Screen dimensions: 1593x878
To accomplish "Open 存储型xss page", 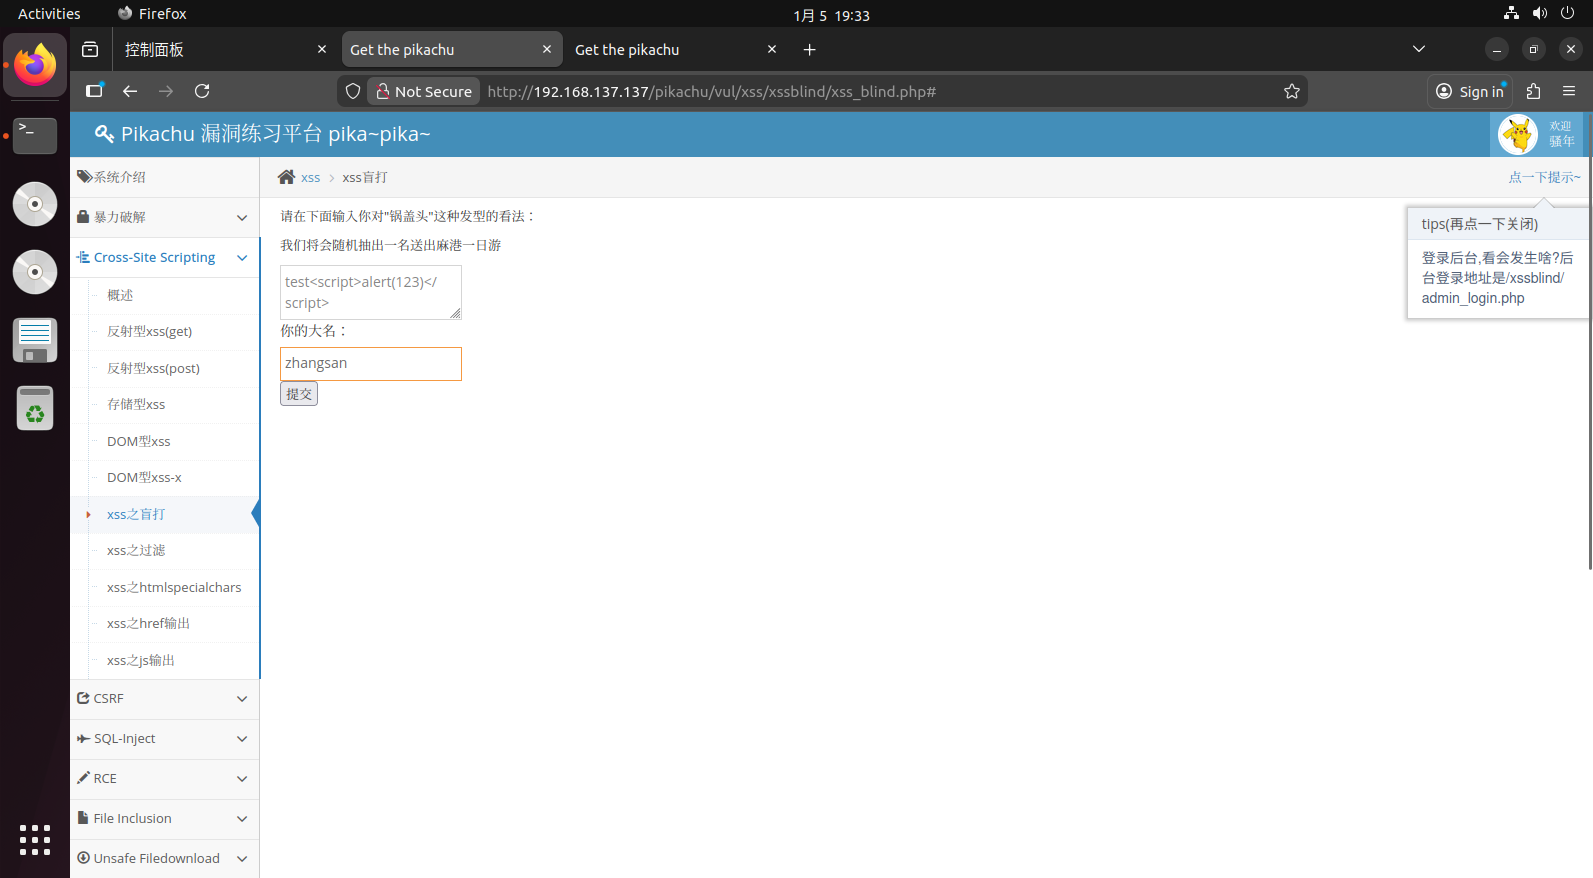I will pos(136,404).
